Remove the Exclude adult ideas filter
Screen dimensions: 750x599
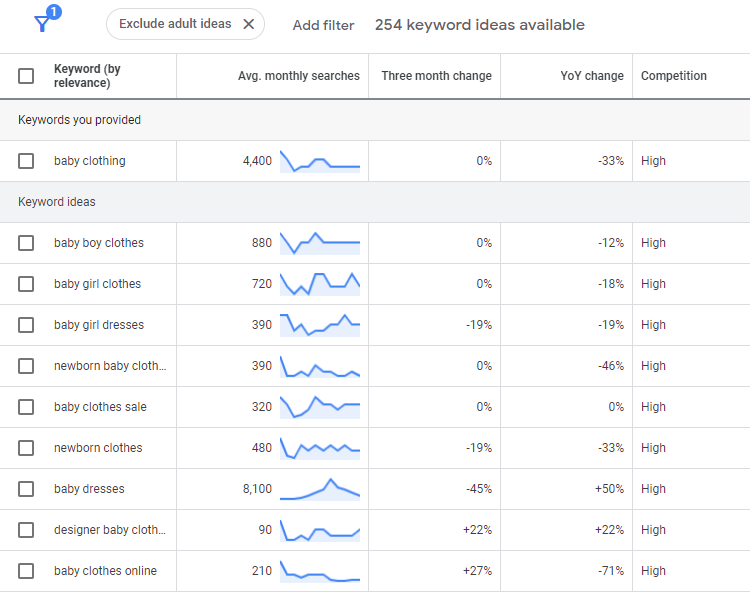(249, 24)
